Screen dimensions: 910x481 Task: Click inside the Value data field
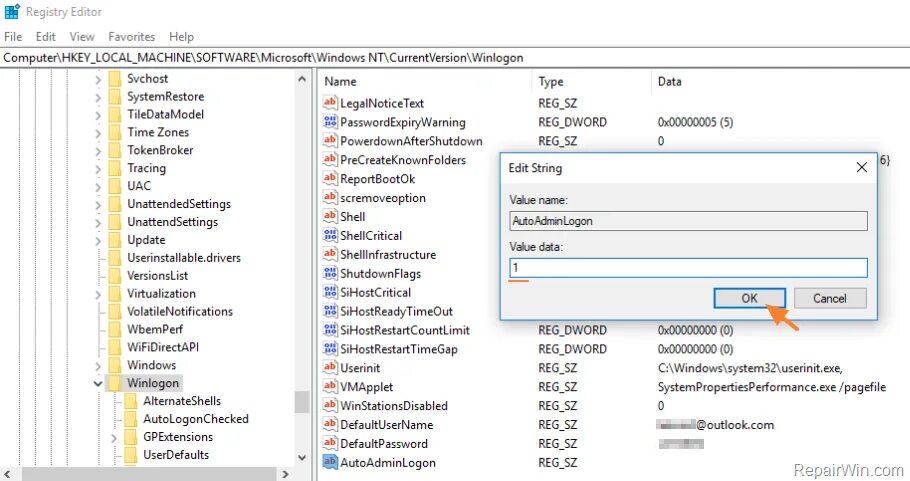point(688,268)
